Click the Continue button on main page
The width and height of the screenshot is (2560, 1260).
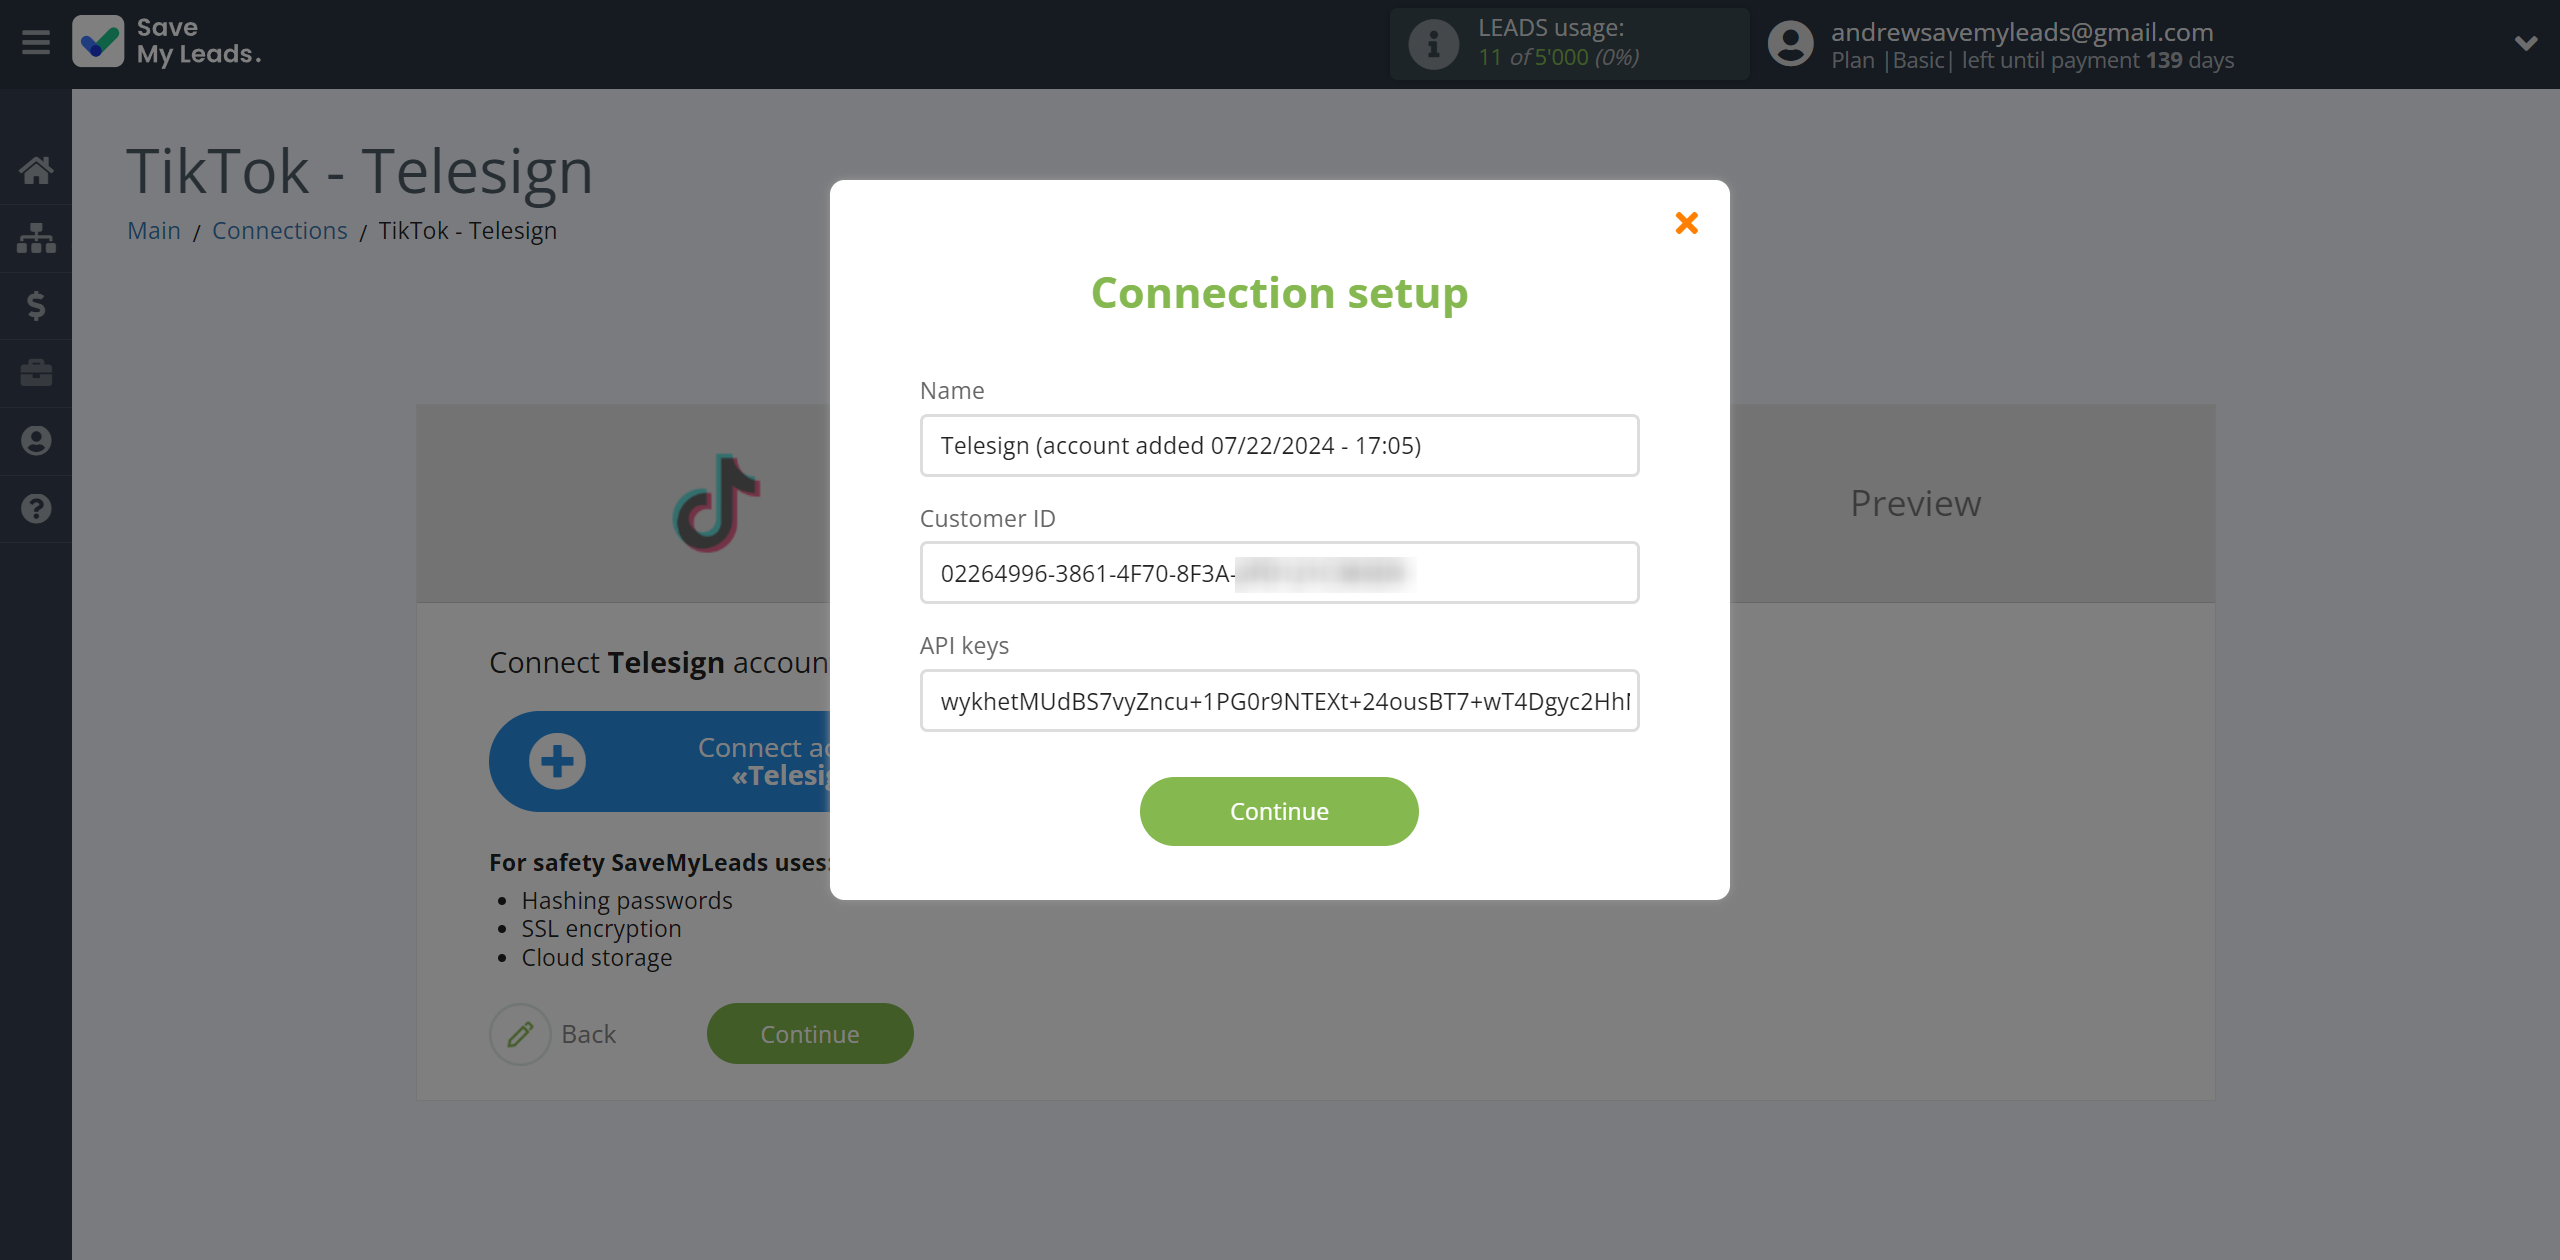tap(808, 1033)
